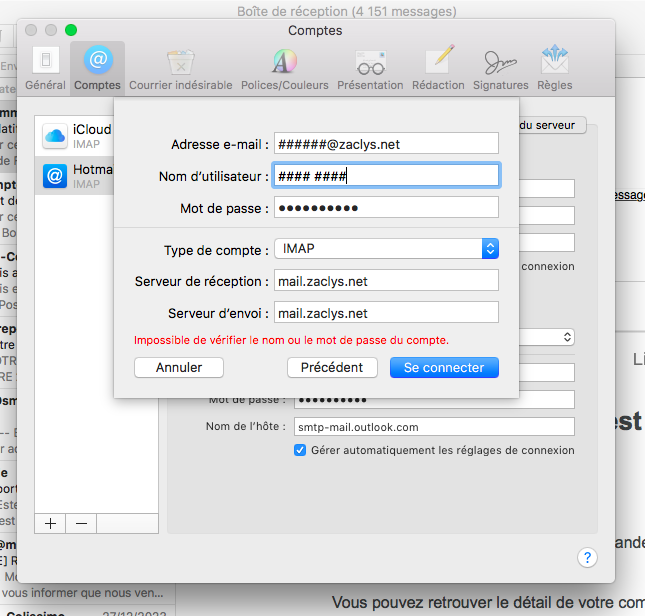Screen dimensions: 645x616
Task: Open Polices/Couleurs preferences
Action: pyautogui.click(x=284, y=67)
